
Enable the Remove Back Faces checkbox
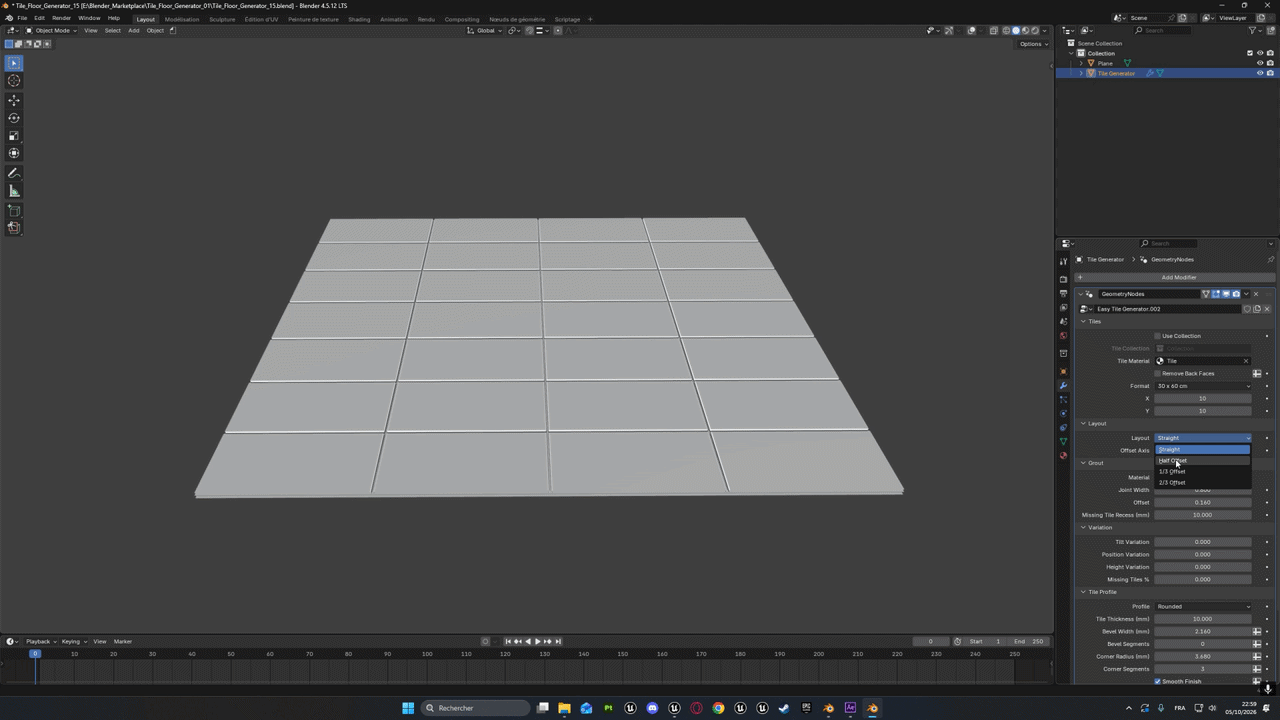click(1157, 373)
